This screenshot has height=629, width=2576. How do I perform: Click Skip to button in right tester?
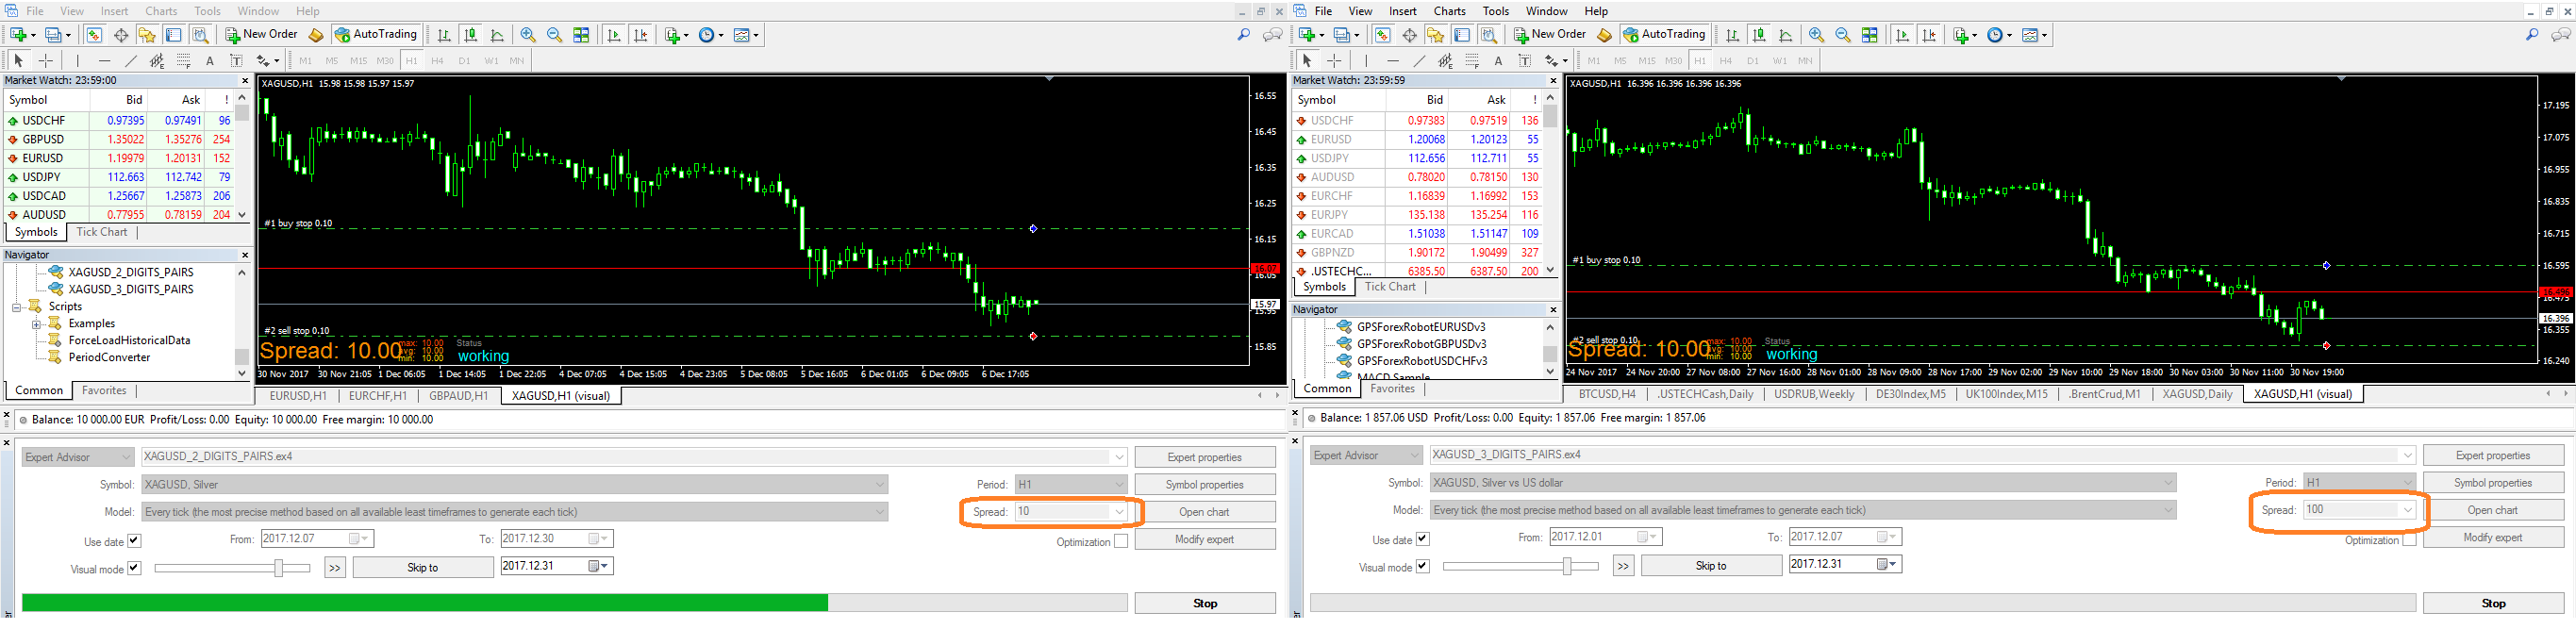(1711, 566)
